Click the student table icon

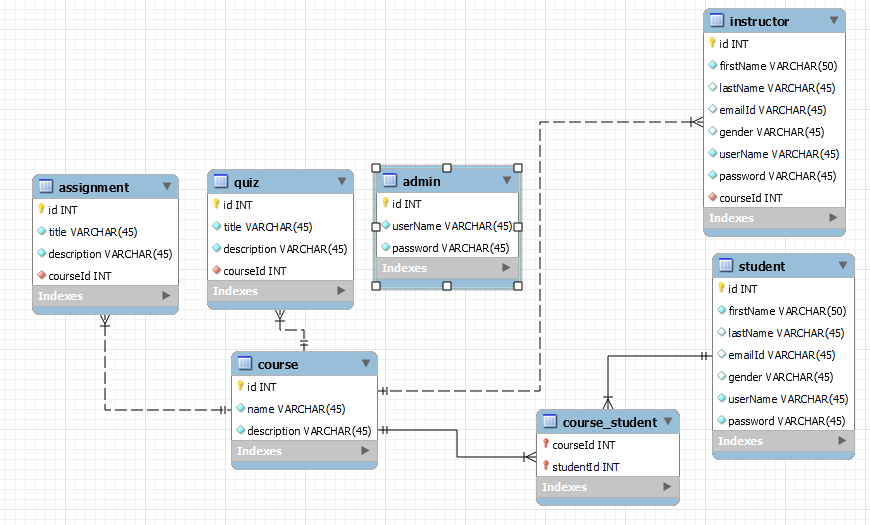726,265
